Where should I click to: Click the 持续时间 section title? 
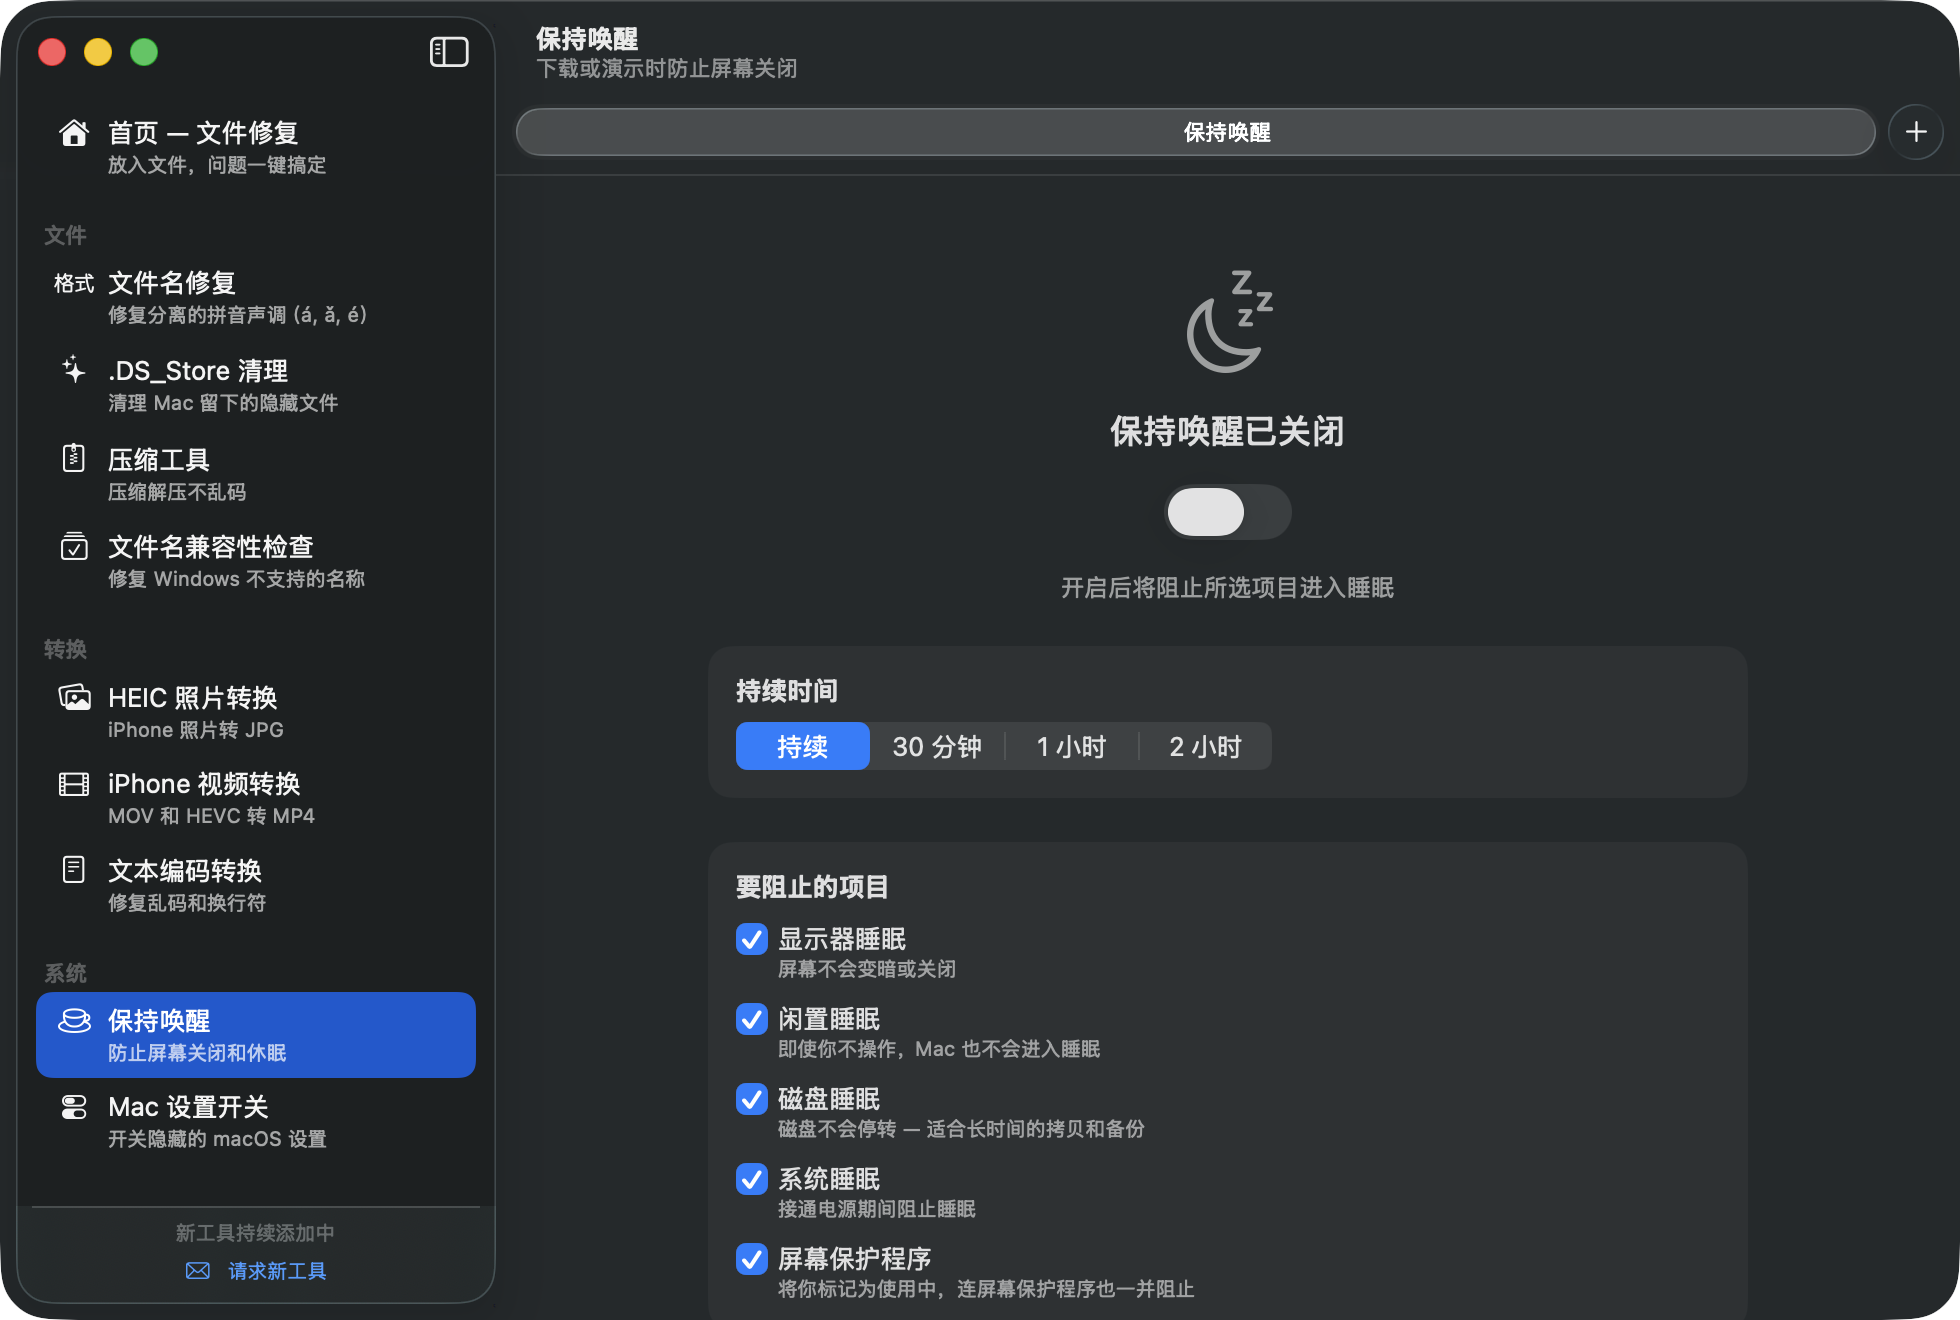787,691
